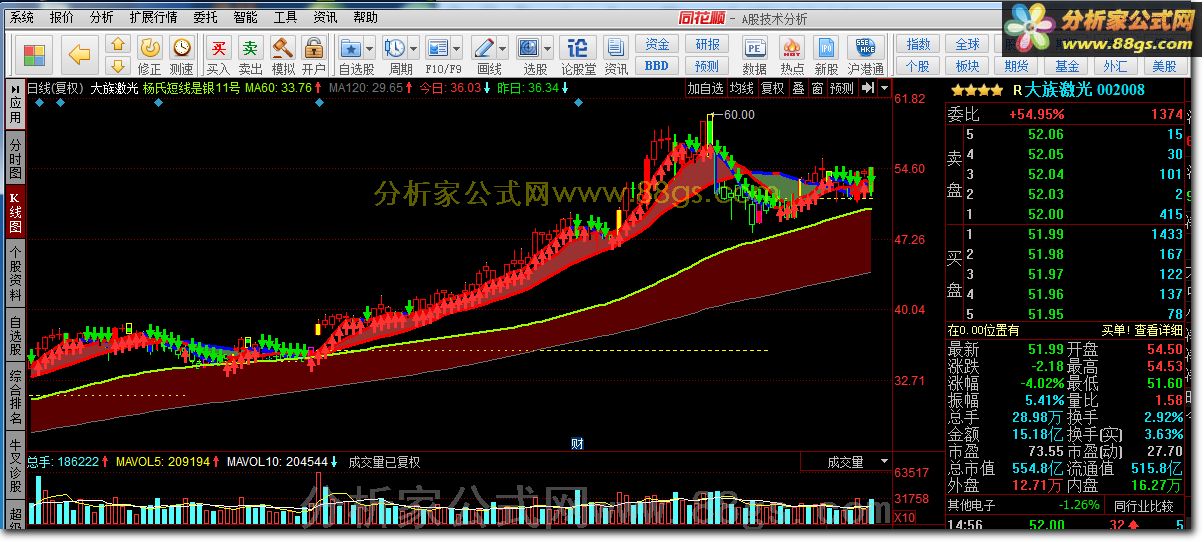
Task: Click the 委比 +54.95% value
Action: [x=1036, y=114]
